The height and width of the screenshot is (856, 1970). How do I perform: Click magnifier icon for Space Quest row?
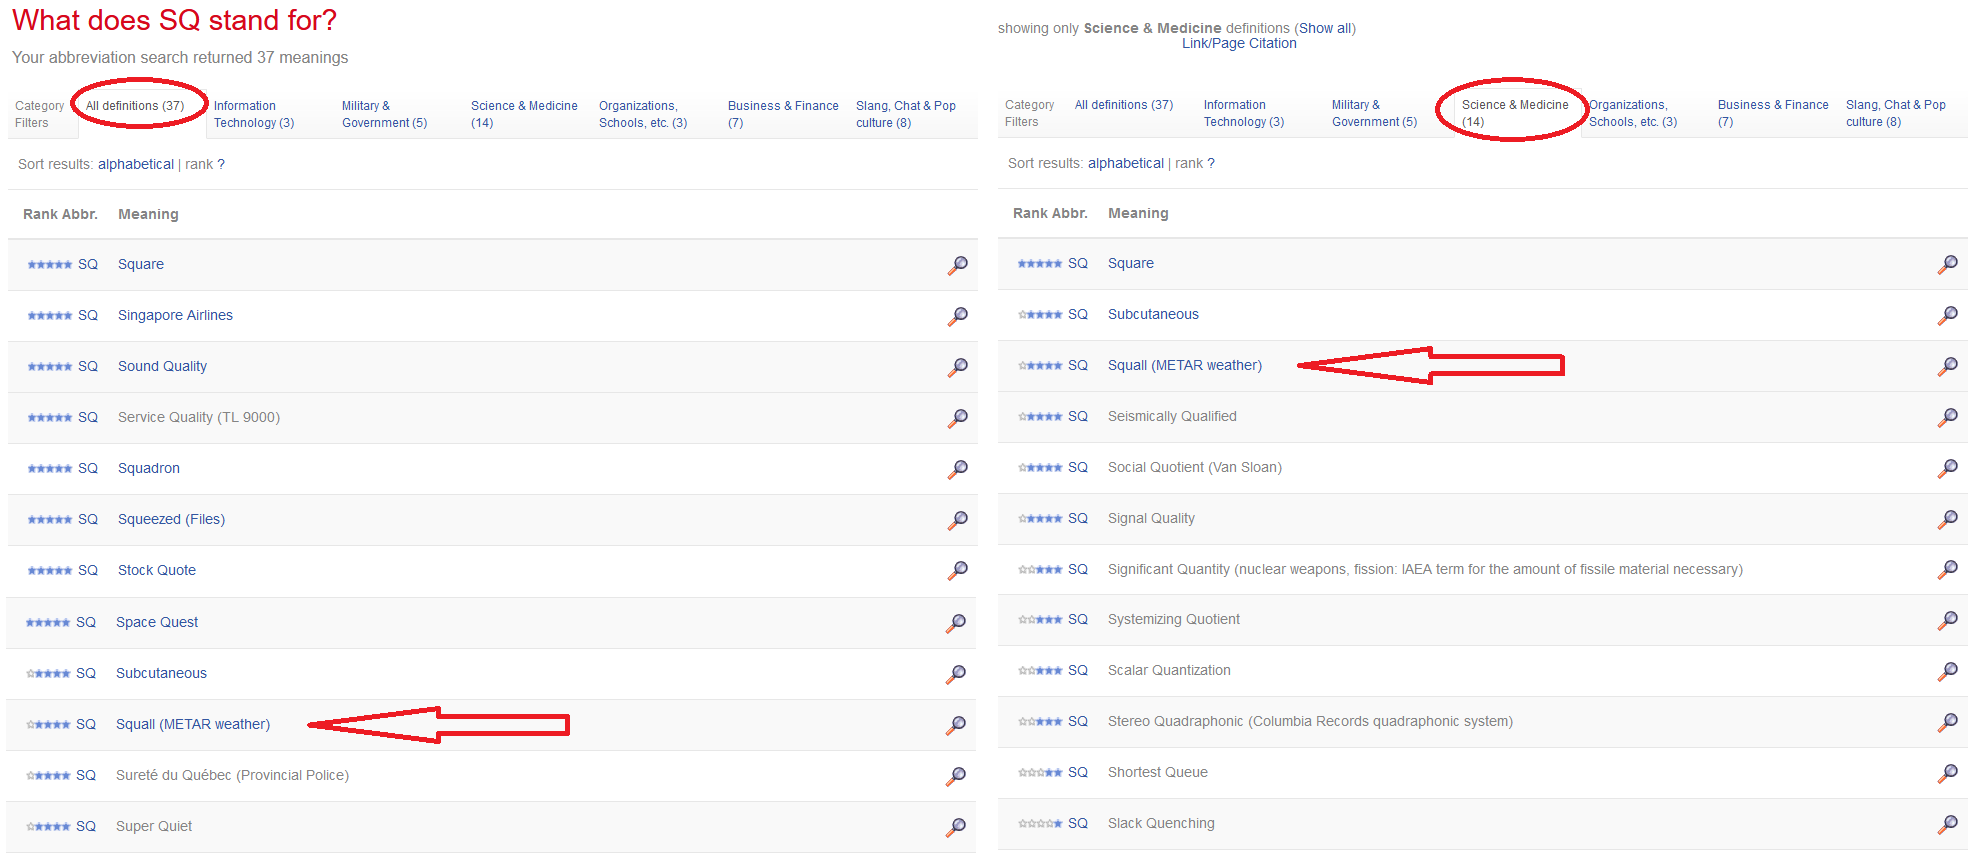[955, 623]
